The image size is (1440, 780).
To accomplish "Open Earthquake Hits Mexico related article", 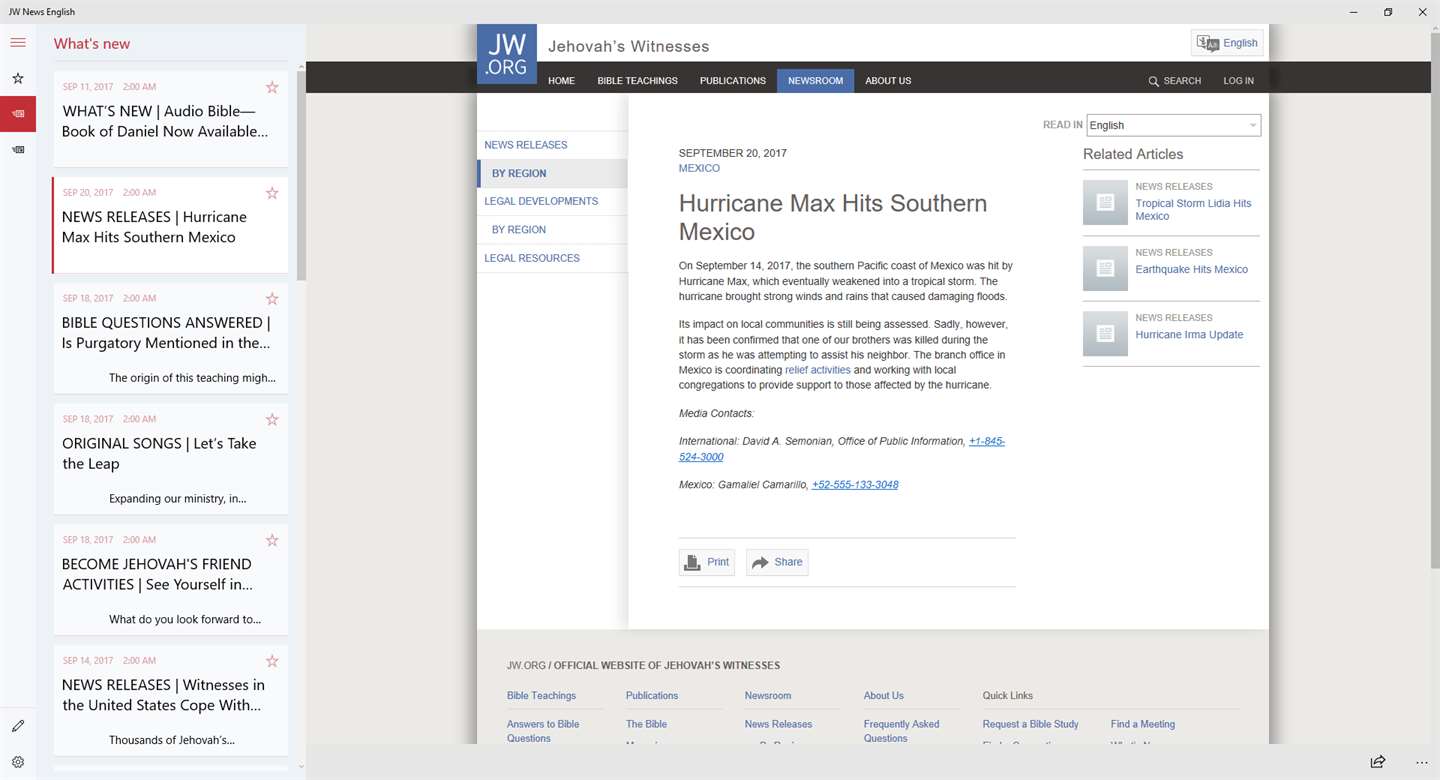I will tap(1191, 269).
